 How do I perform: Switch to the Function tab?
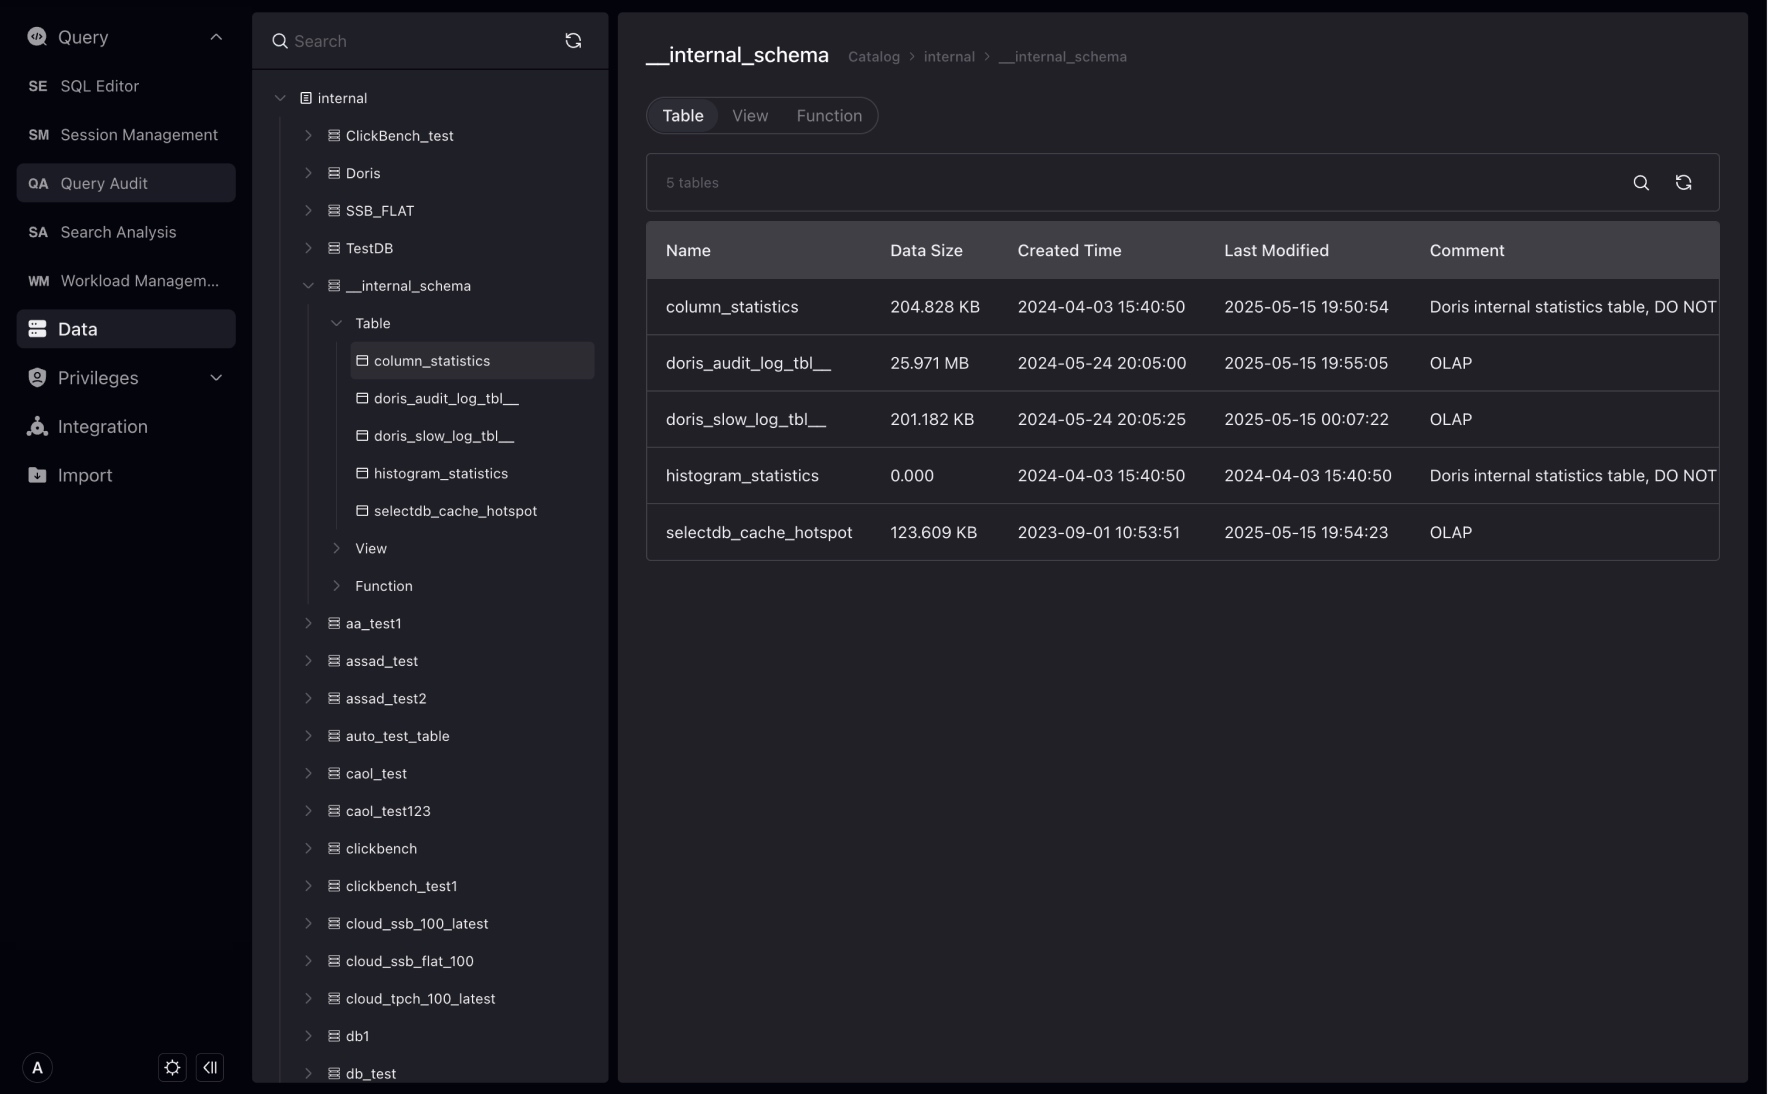tap(828, 115)
